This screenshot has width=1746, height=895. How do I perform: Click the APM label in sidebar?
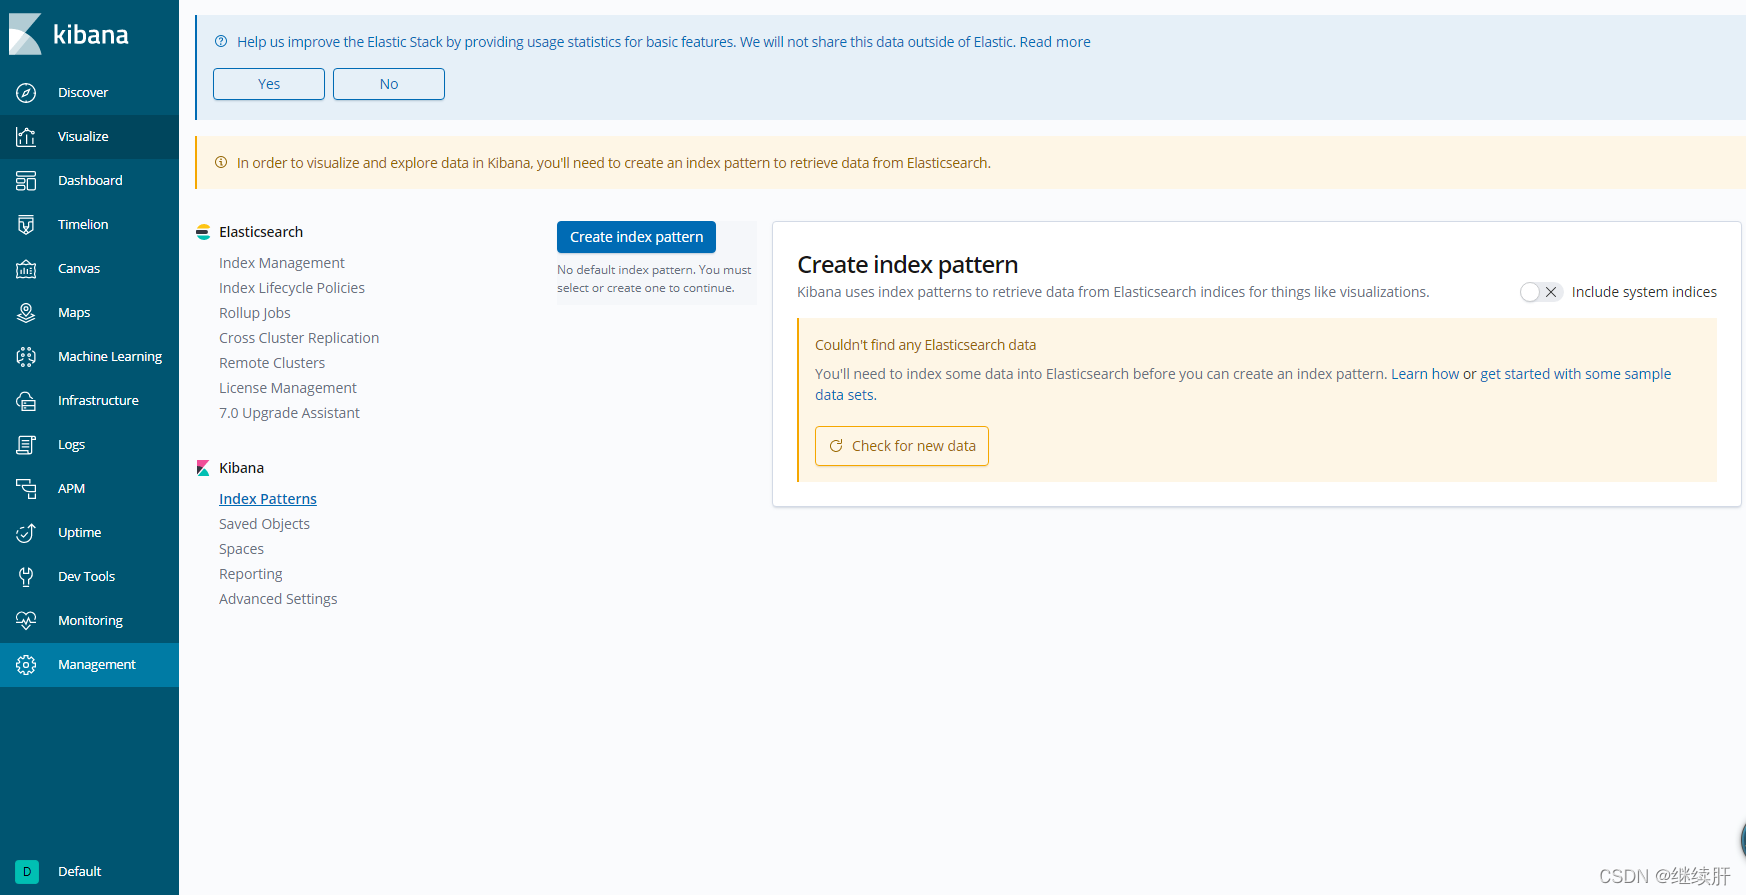(x=71, y=489)
